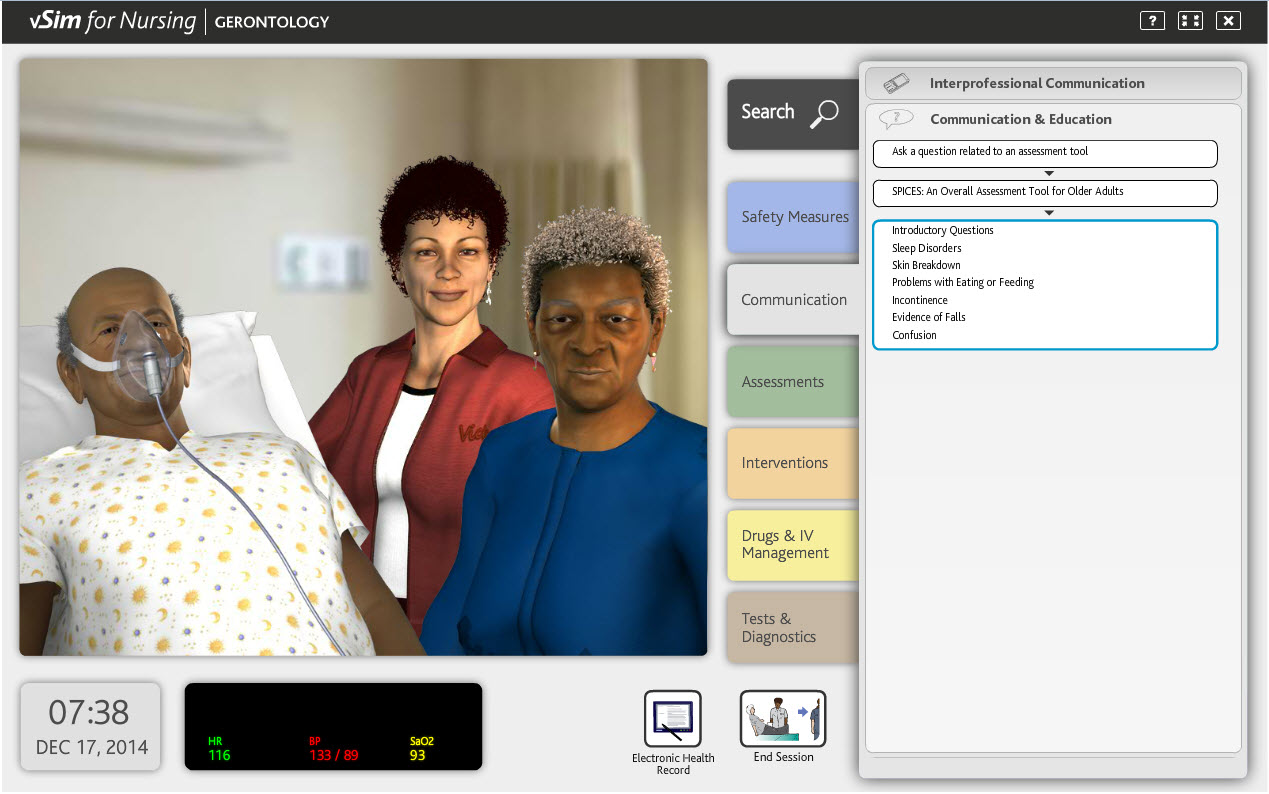This screenshot has height=794, width=1269.
Task: Open the Help panel with the question mark icon
Action: click(1151, 20)
